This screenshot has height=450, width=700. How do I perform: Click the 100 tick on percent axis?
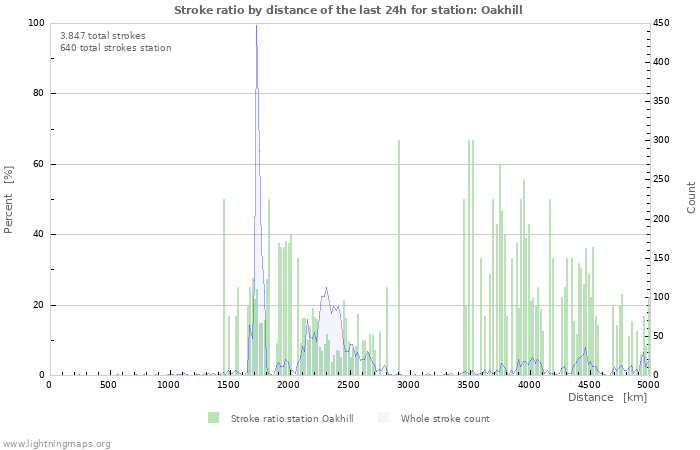tap(36, 23)
